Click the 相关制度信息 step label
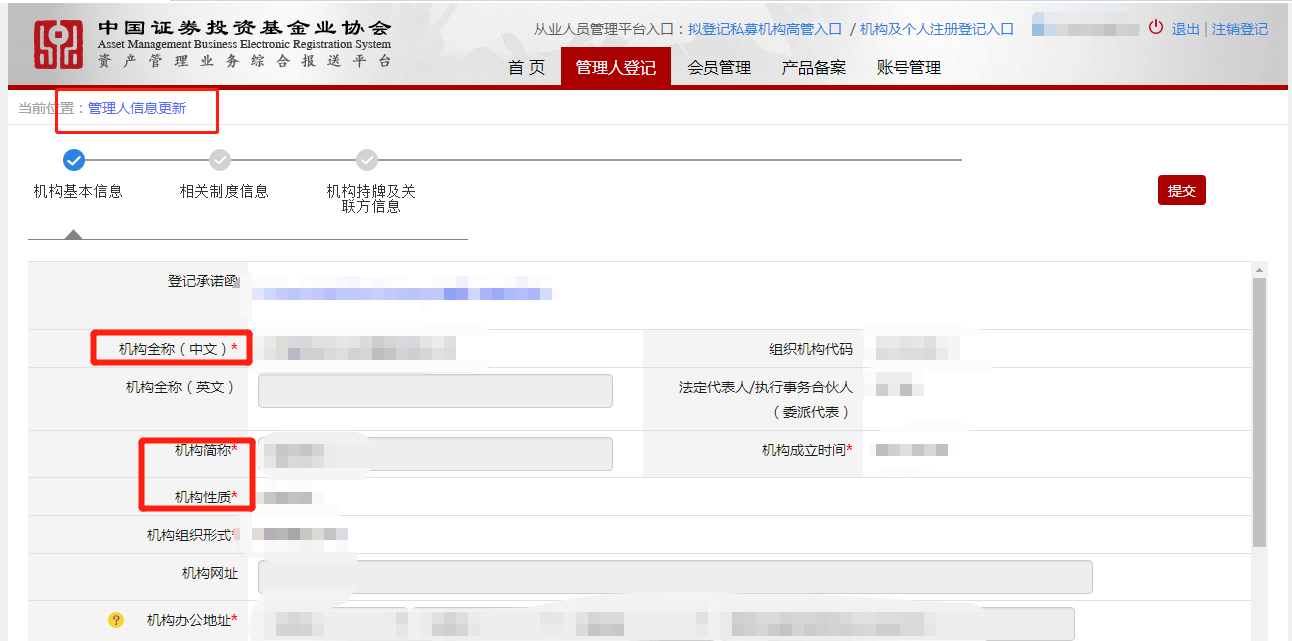The image size is (1292, 641). point(224,191)
